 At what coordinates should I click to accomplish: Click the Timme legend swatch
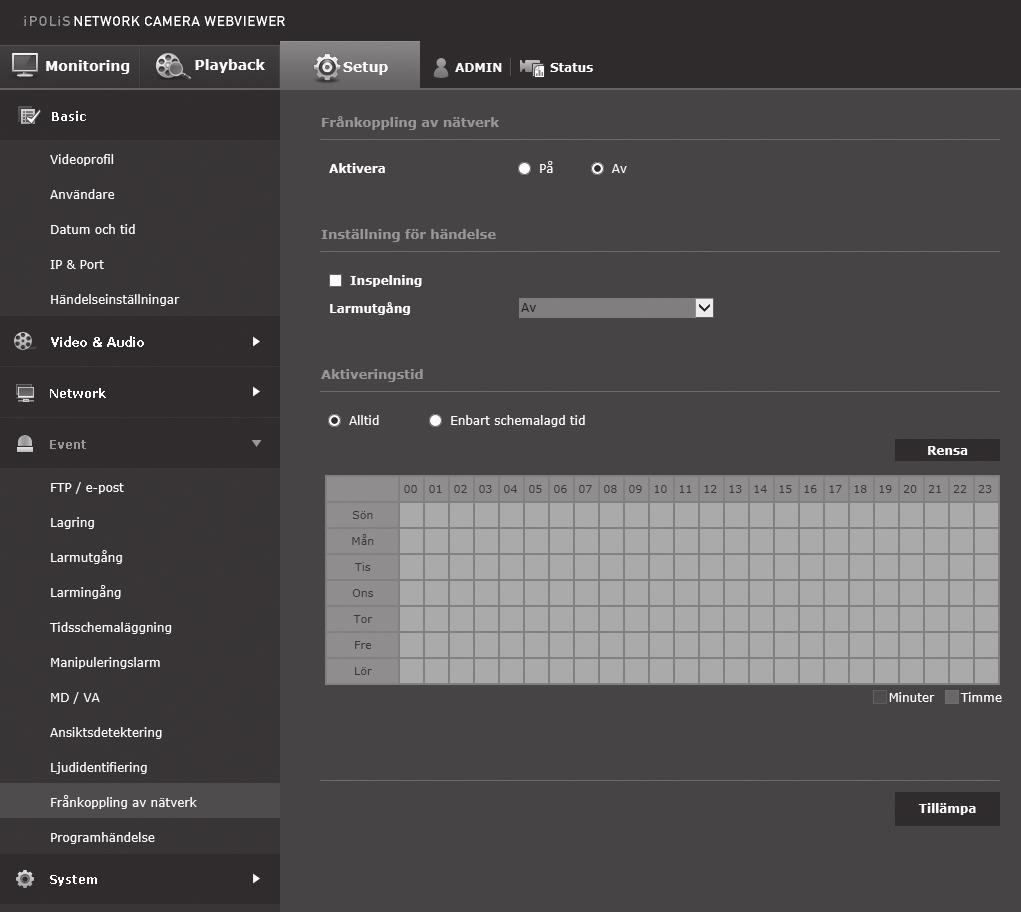point(951,697)
